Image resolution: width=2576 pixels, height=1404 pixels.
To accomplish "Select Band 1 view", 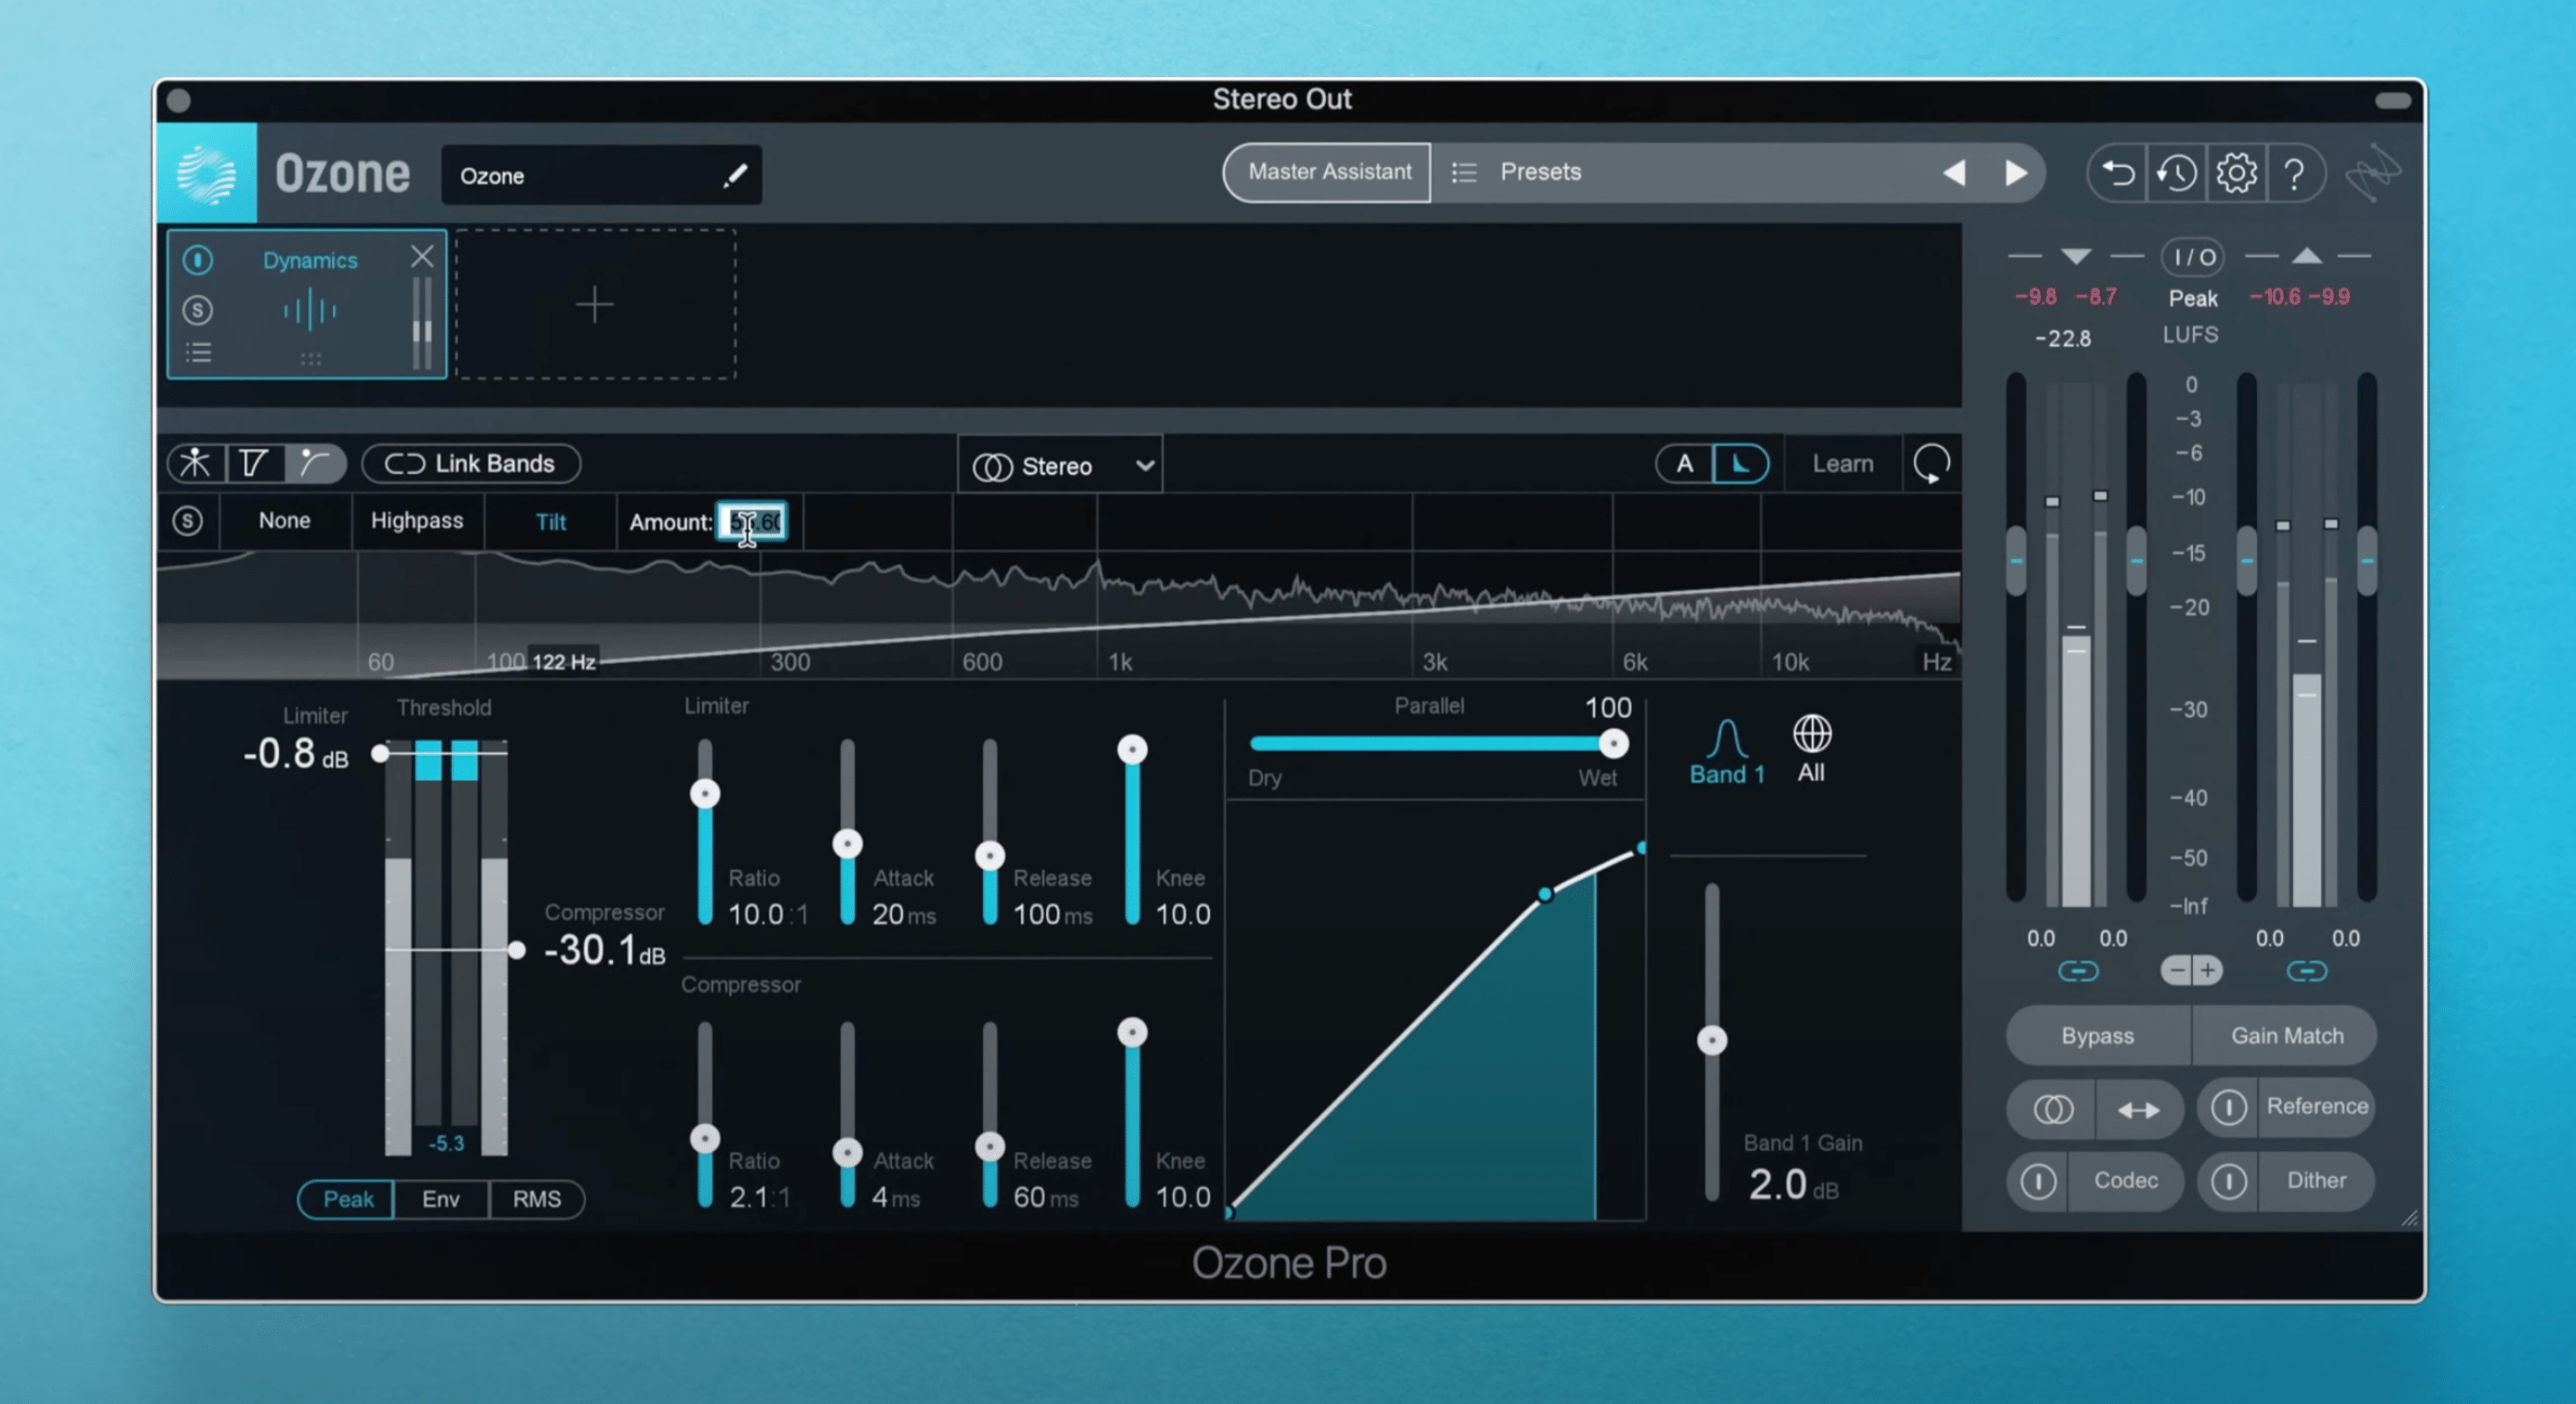I will [1727, 752].
